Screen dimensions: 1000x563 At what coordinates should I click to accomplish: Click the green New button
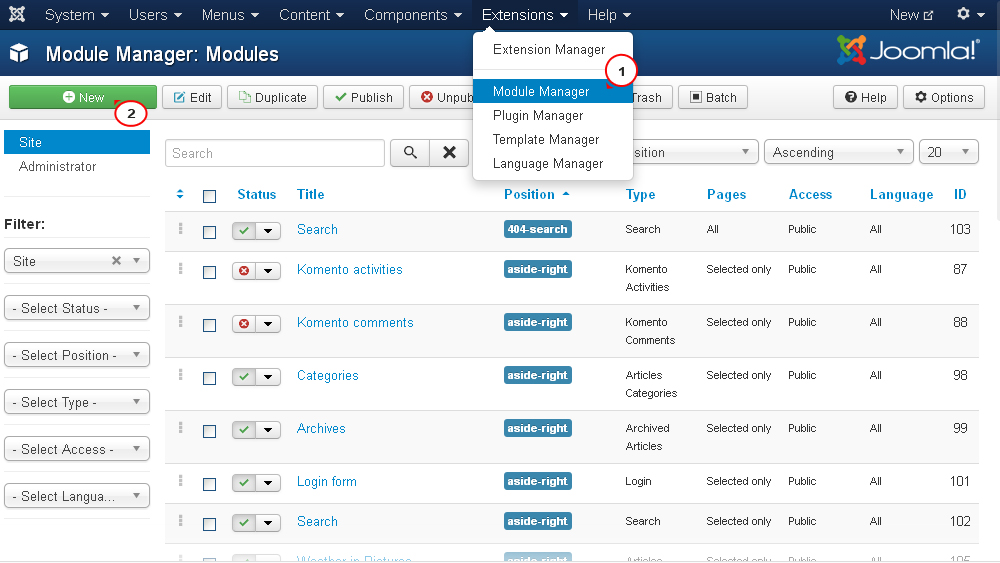pos(83,97)
